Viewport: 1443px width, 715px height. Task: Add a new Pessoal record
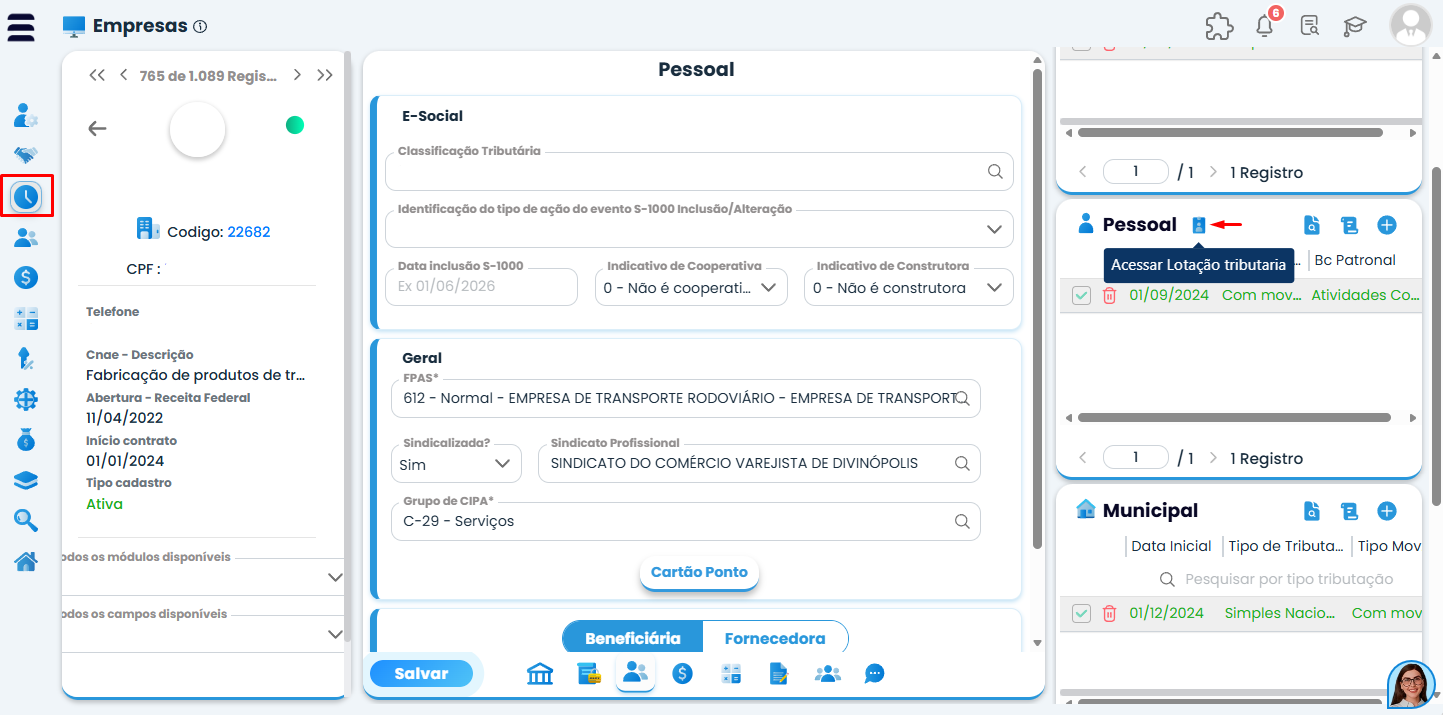pyautogui.click(x=1387, y=225)
